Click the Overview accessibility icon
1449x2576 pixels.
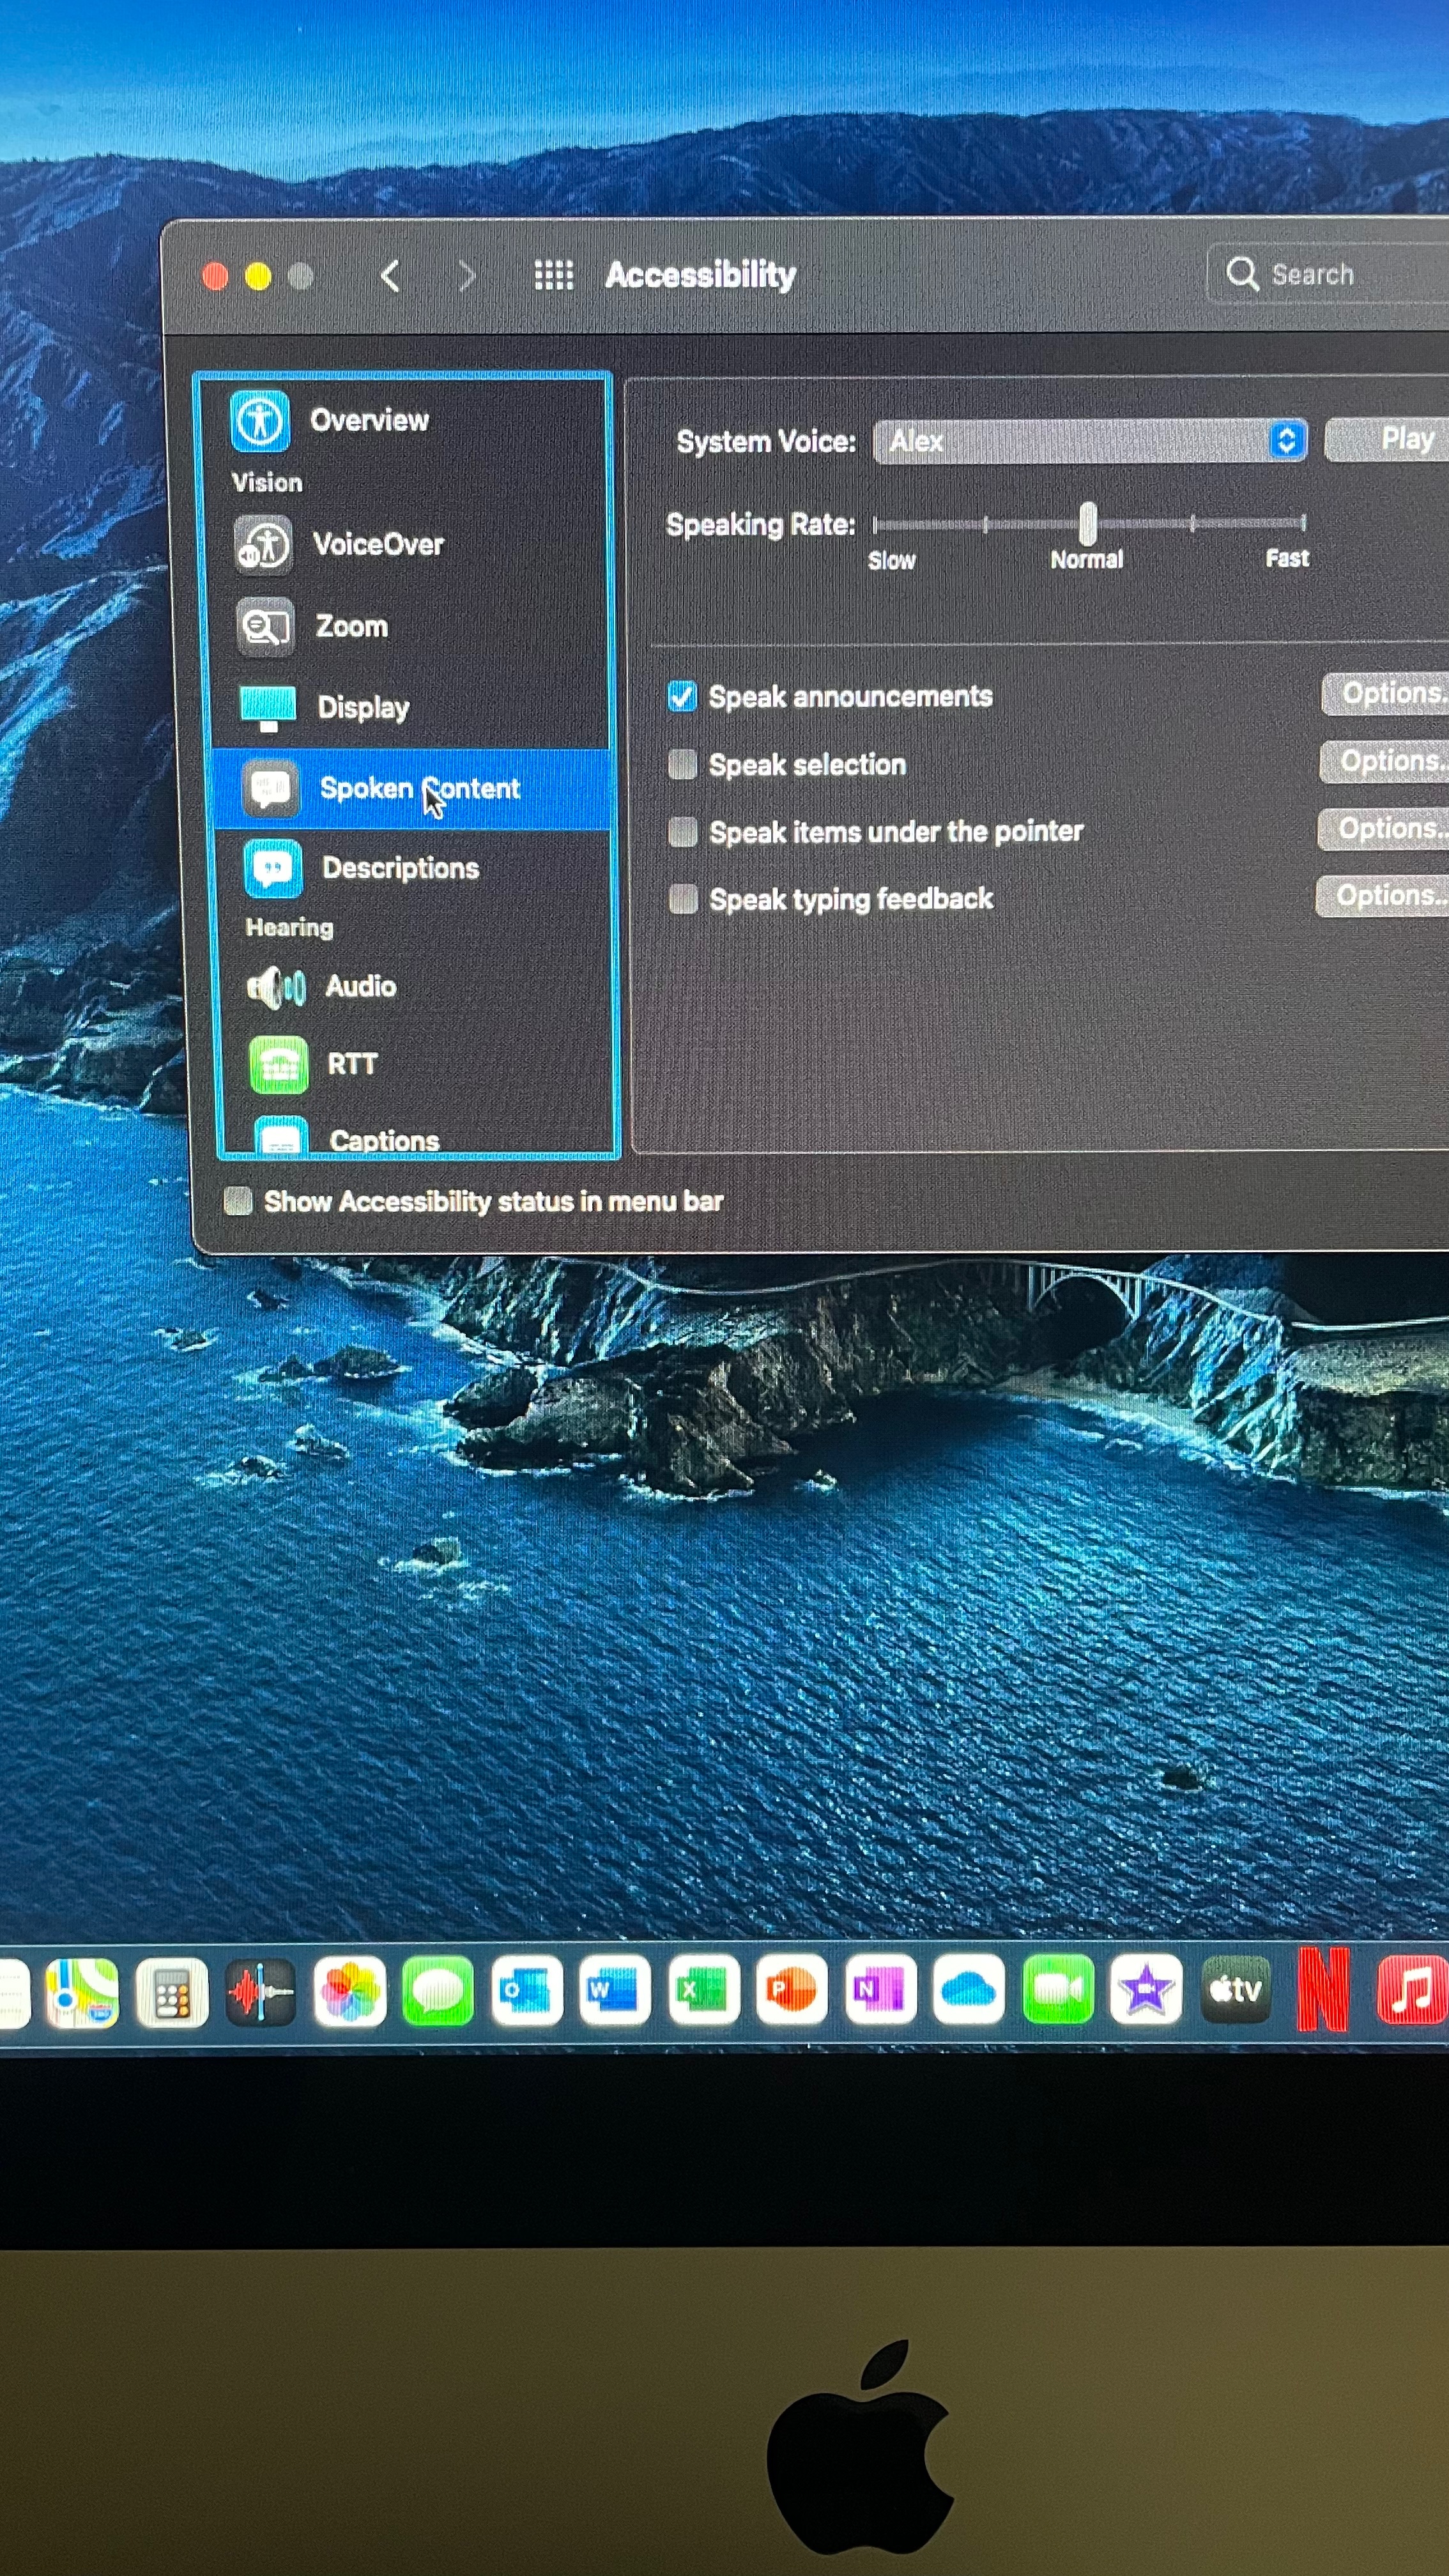coord(260,420)
